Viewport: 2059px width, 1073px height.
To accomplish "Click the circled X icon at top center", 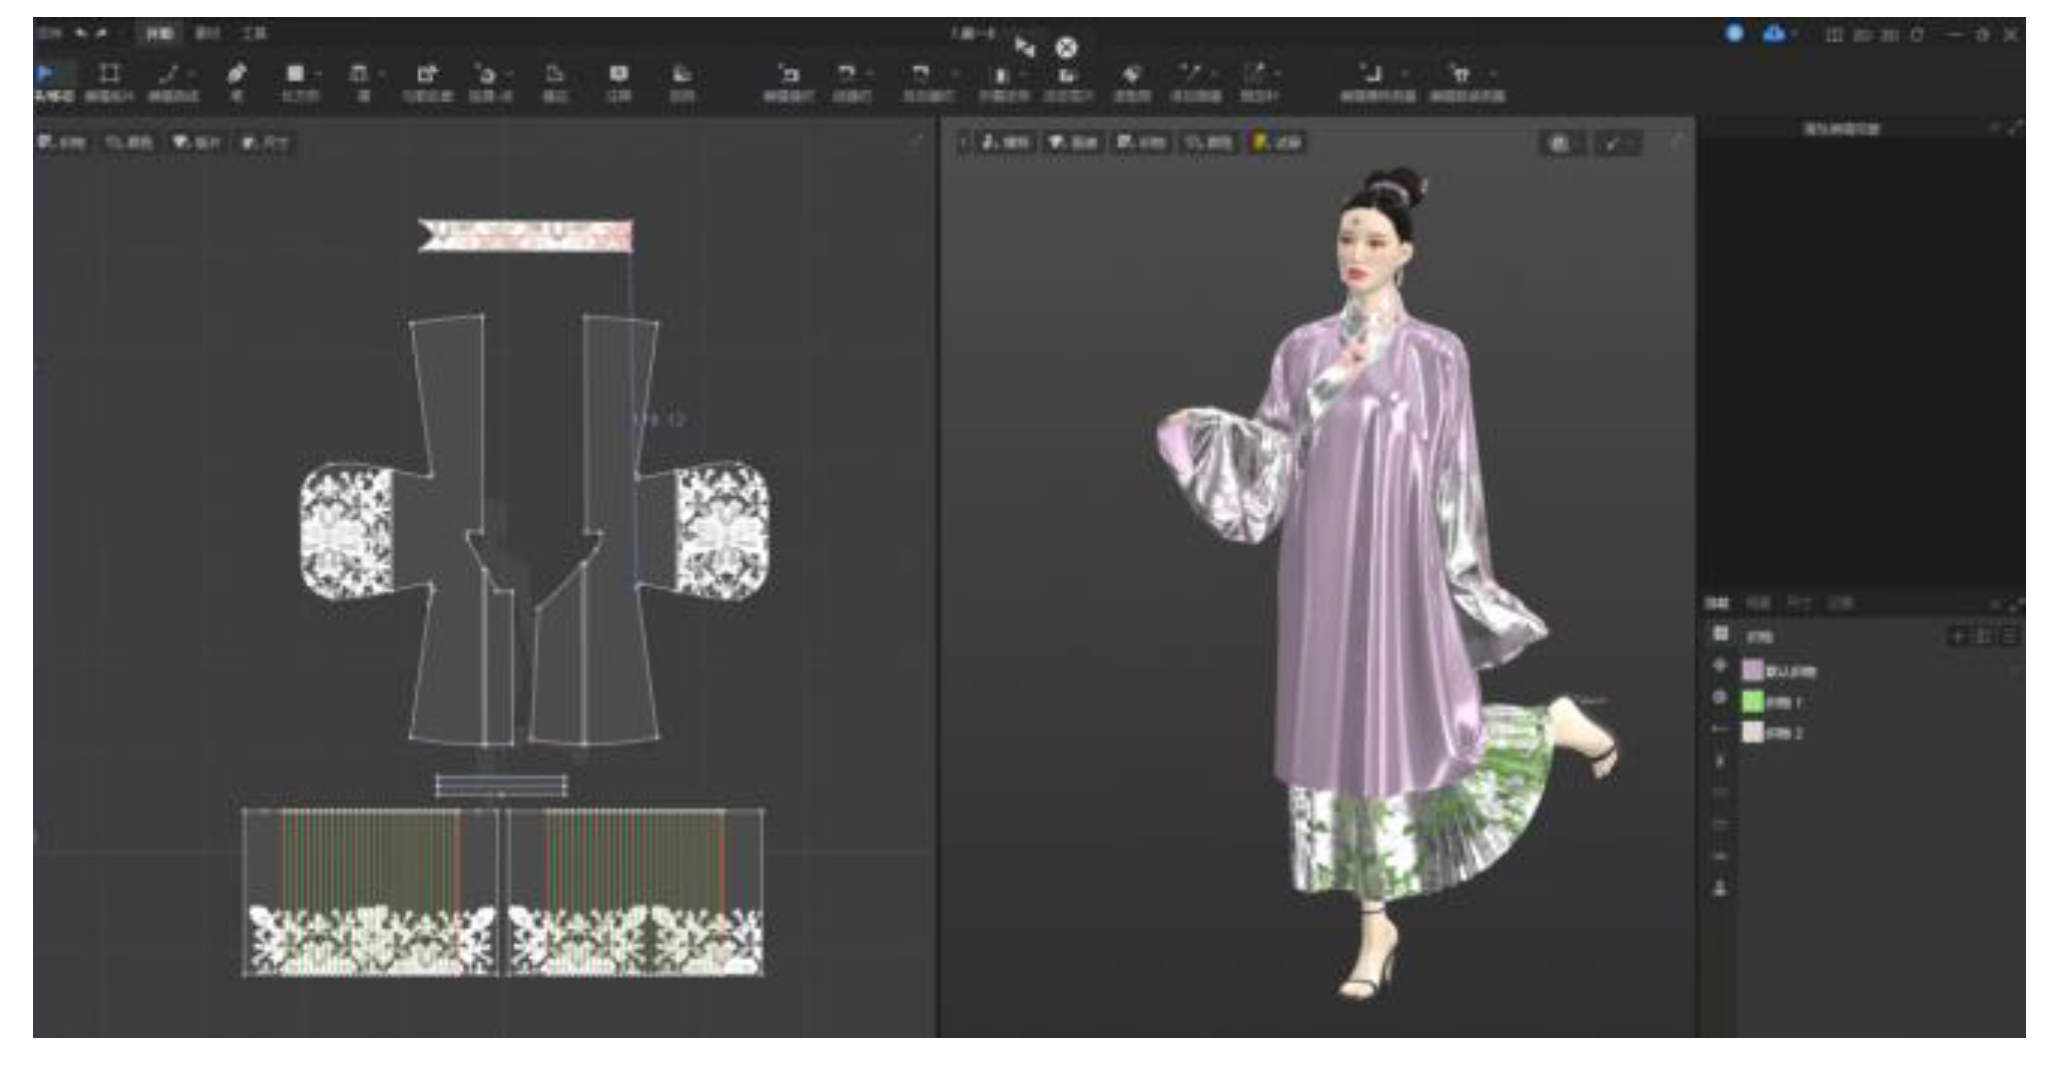I will [1067, 47].
